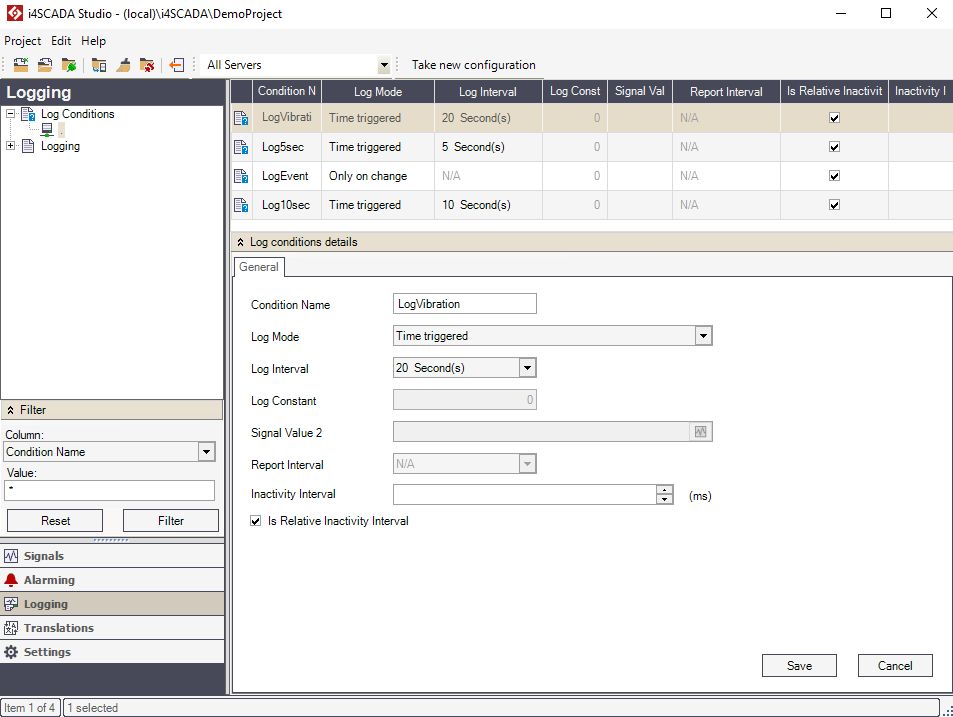Select the General tab
Viewport: 953px width, 717px height.
[x=258, y=267]
